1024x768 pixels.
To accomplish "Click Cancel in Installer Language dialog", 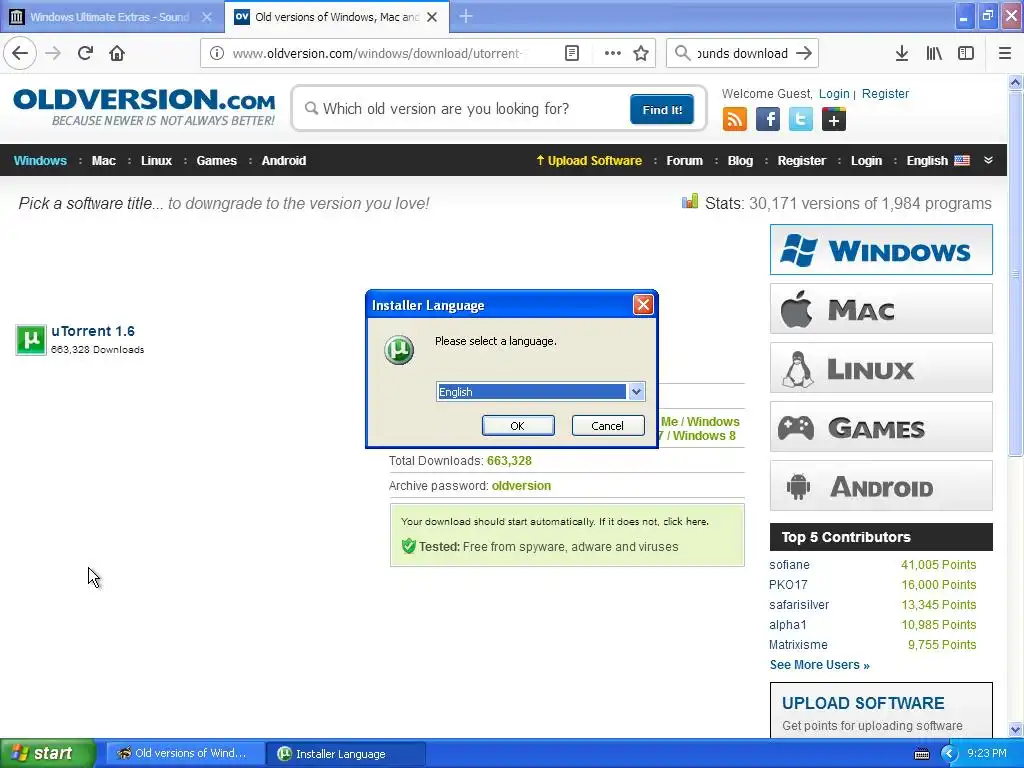I will [x=607, y=426].
